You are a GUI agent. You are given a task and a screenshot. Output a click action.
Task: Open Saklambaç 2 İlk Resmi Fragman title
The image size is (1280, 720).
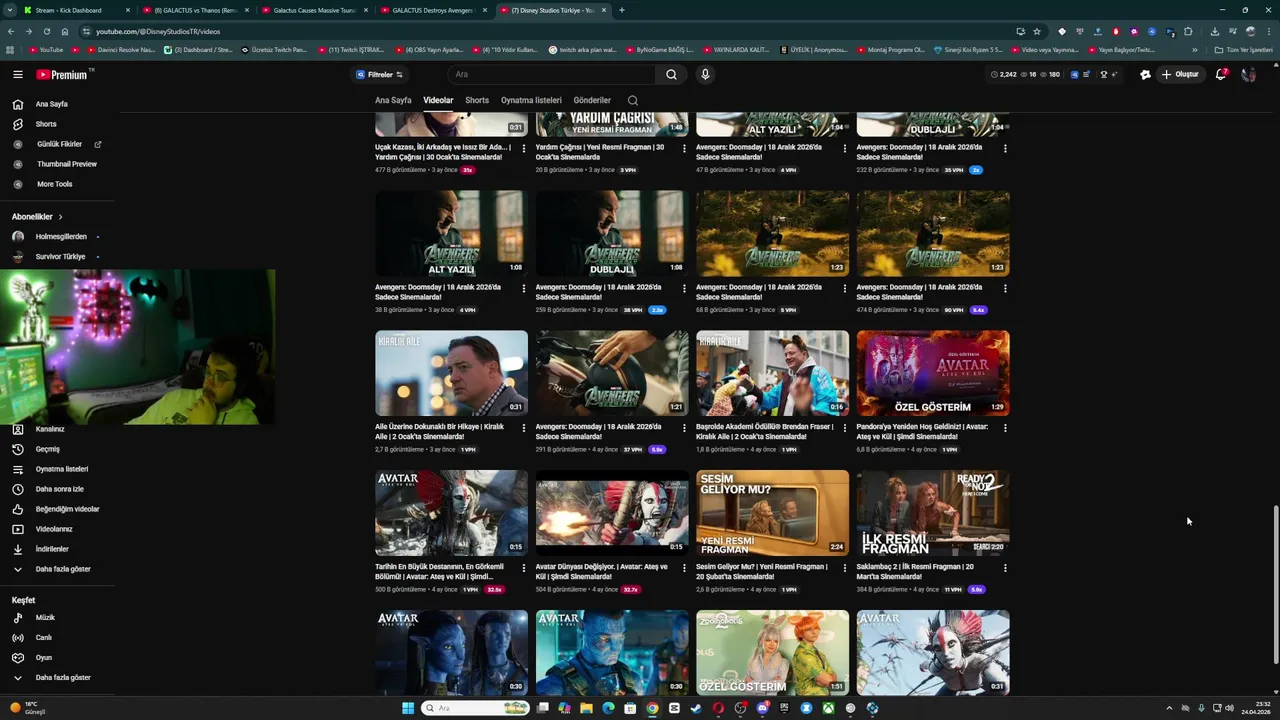click(915, 572)
